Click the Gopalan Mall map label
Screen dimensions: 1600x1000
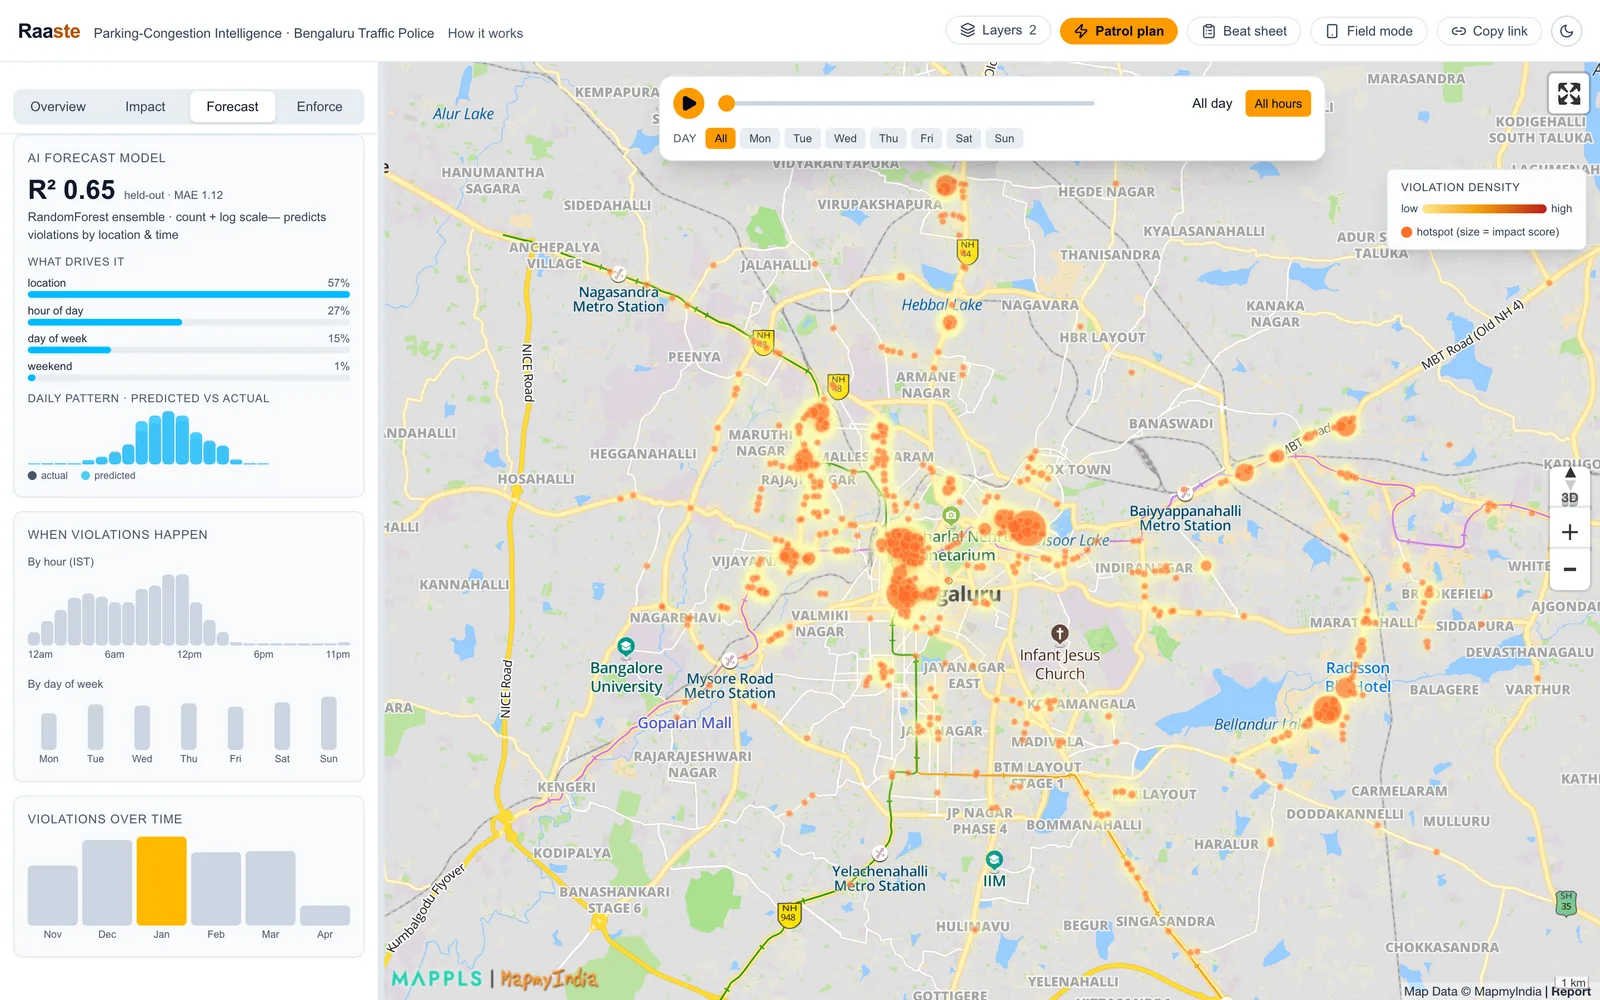(685, 723)
